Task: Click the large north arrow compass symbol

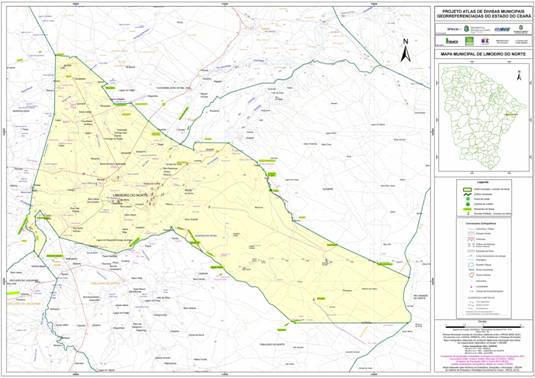Action: (405, 50)
